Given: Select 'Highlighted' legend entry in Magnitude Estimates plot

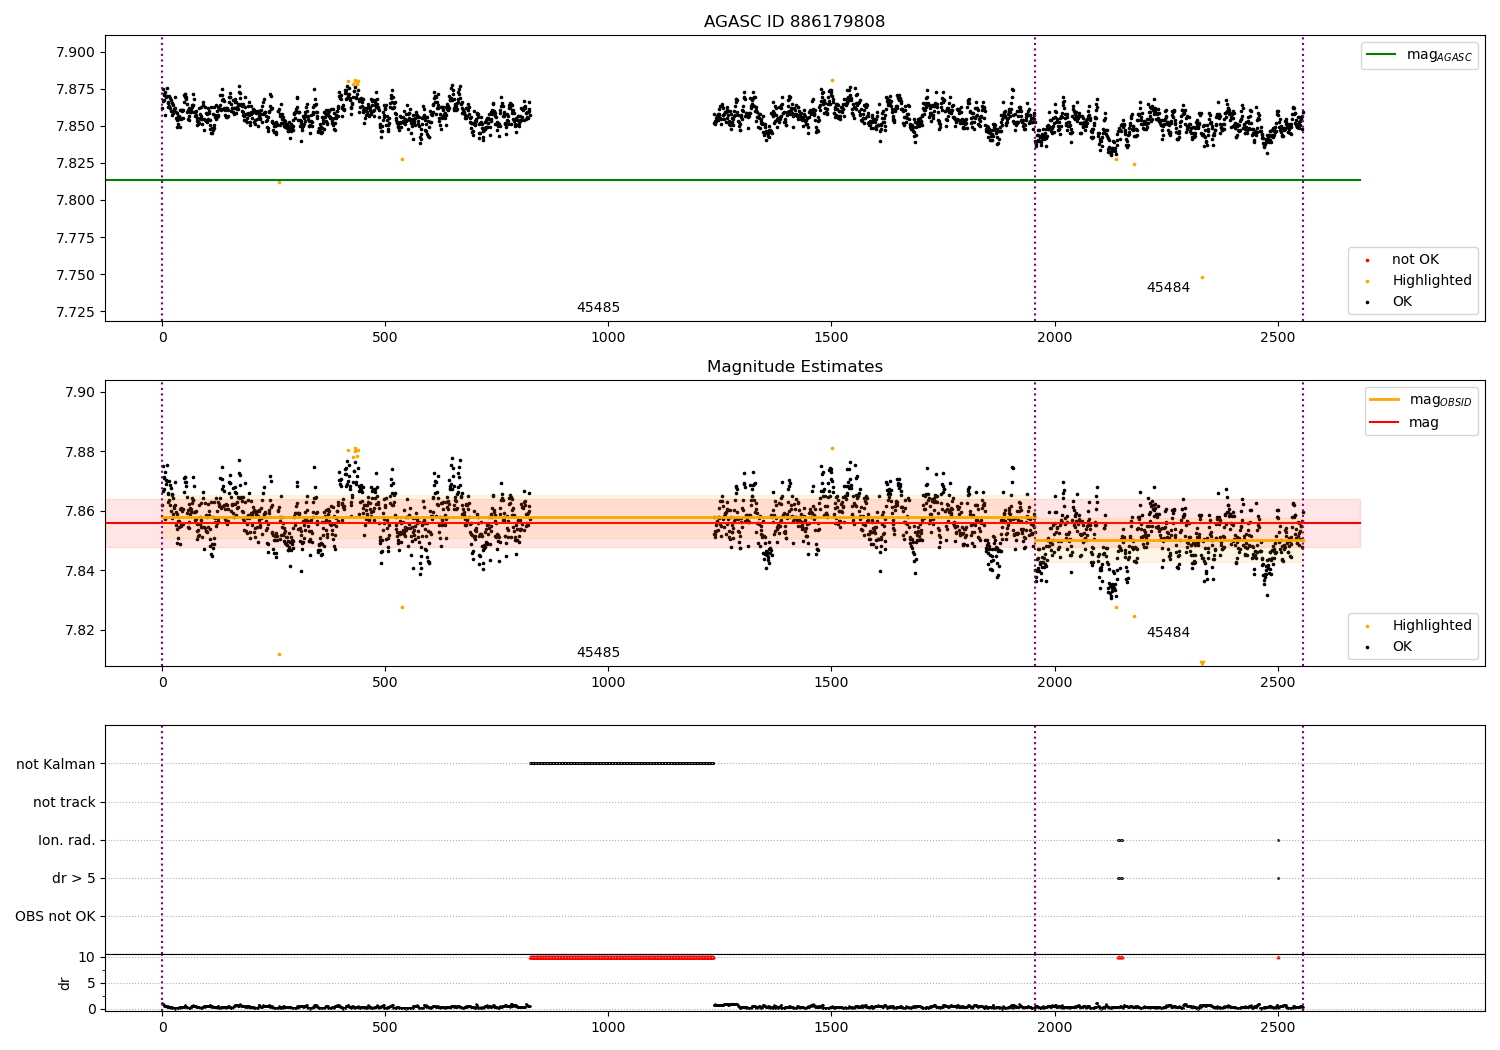Looking at the screenshot, I should [1431, 626].
